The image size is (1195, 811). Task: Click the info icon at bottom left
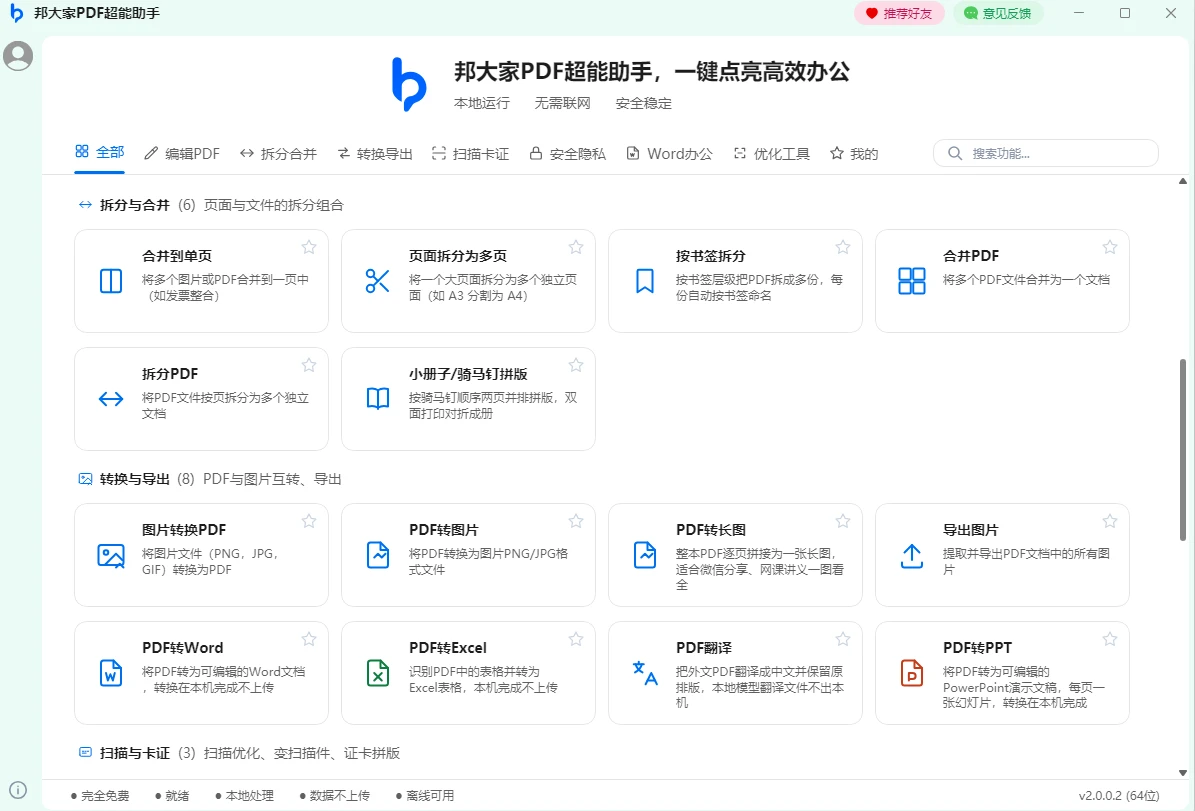point(18,790)
